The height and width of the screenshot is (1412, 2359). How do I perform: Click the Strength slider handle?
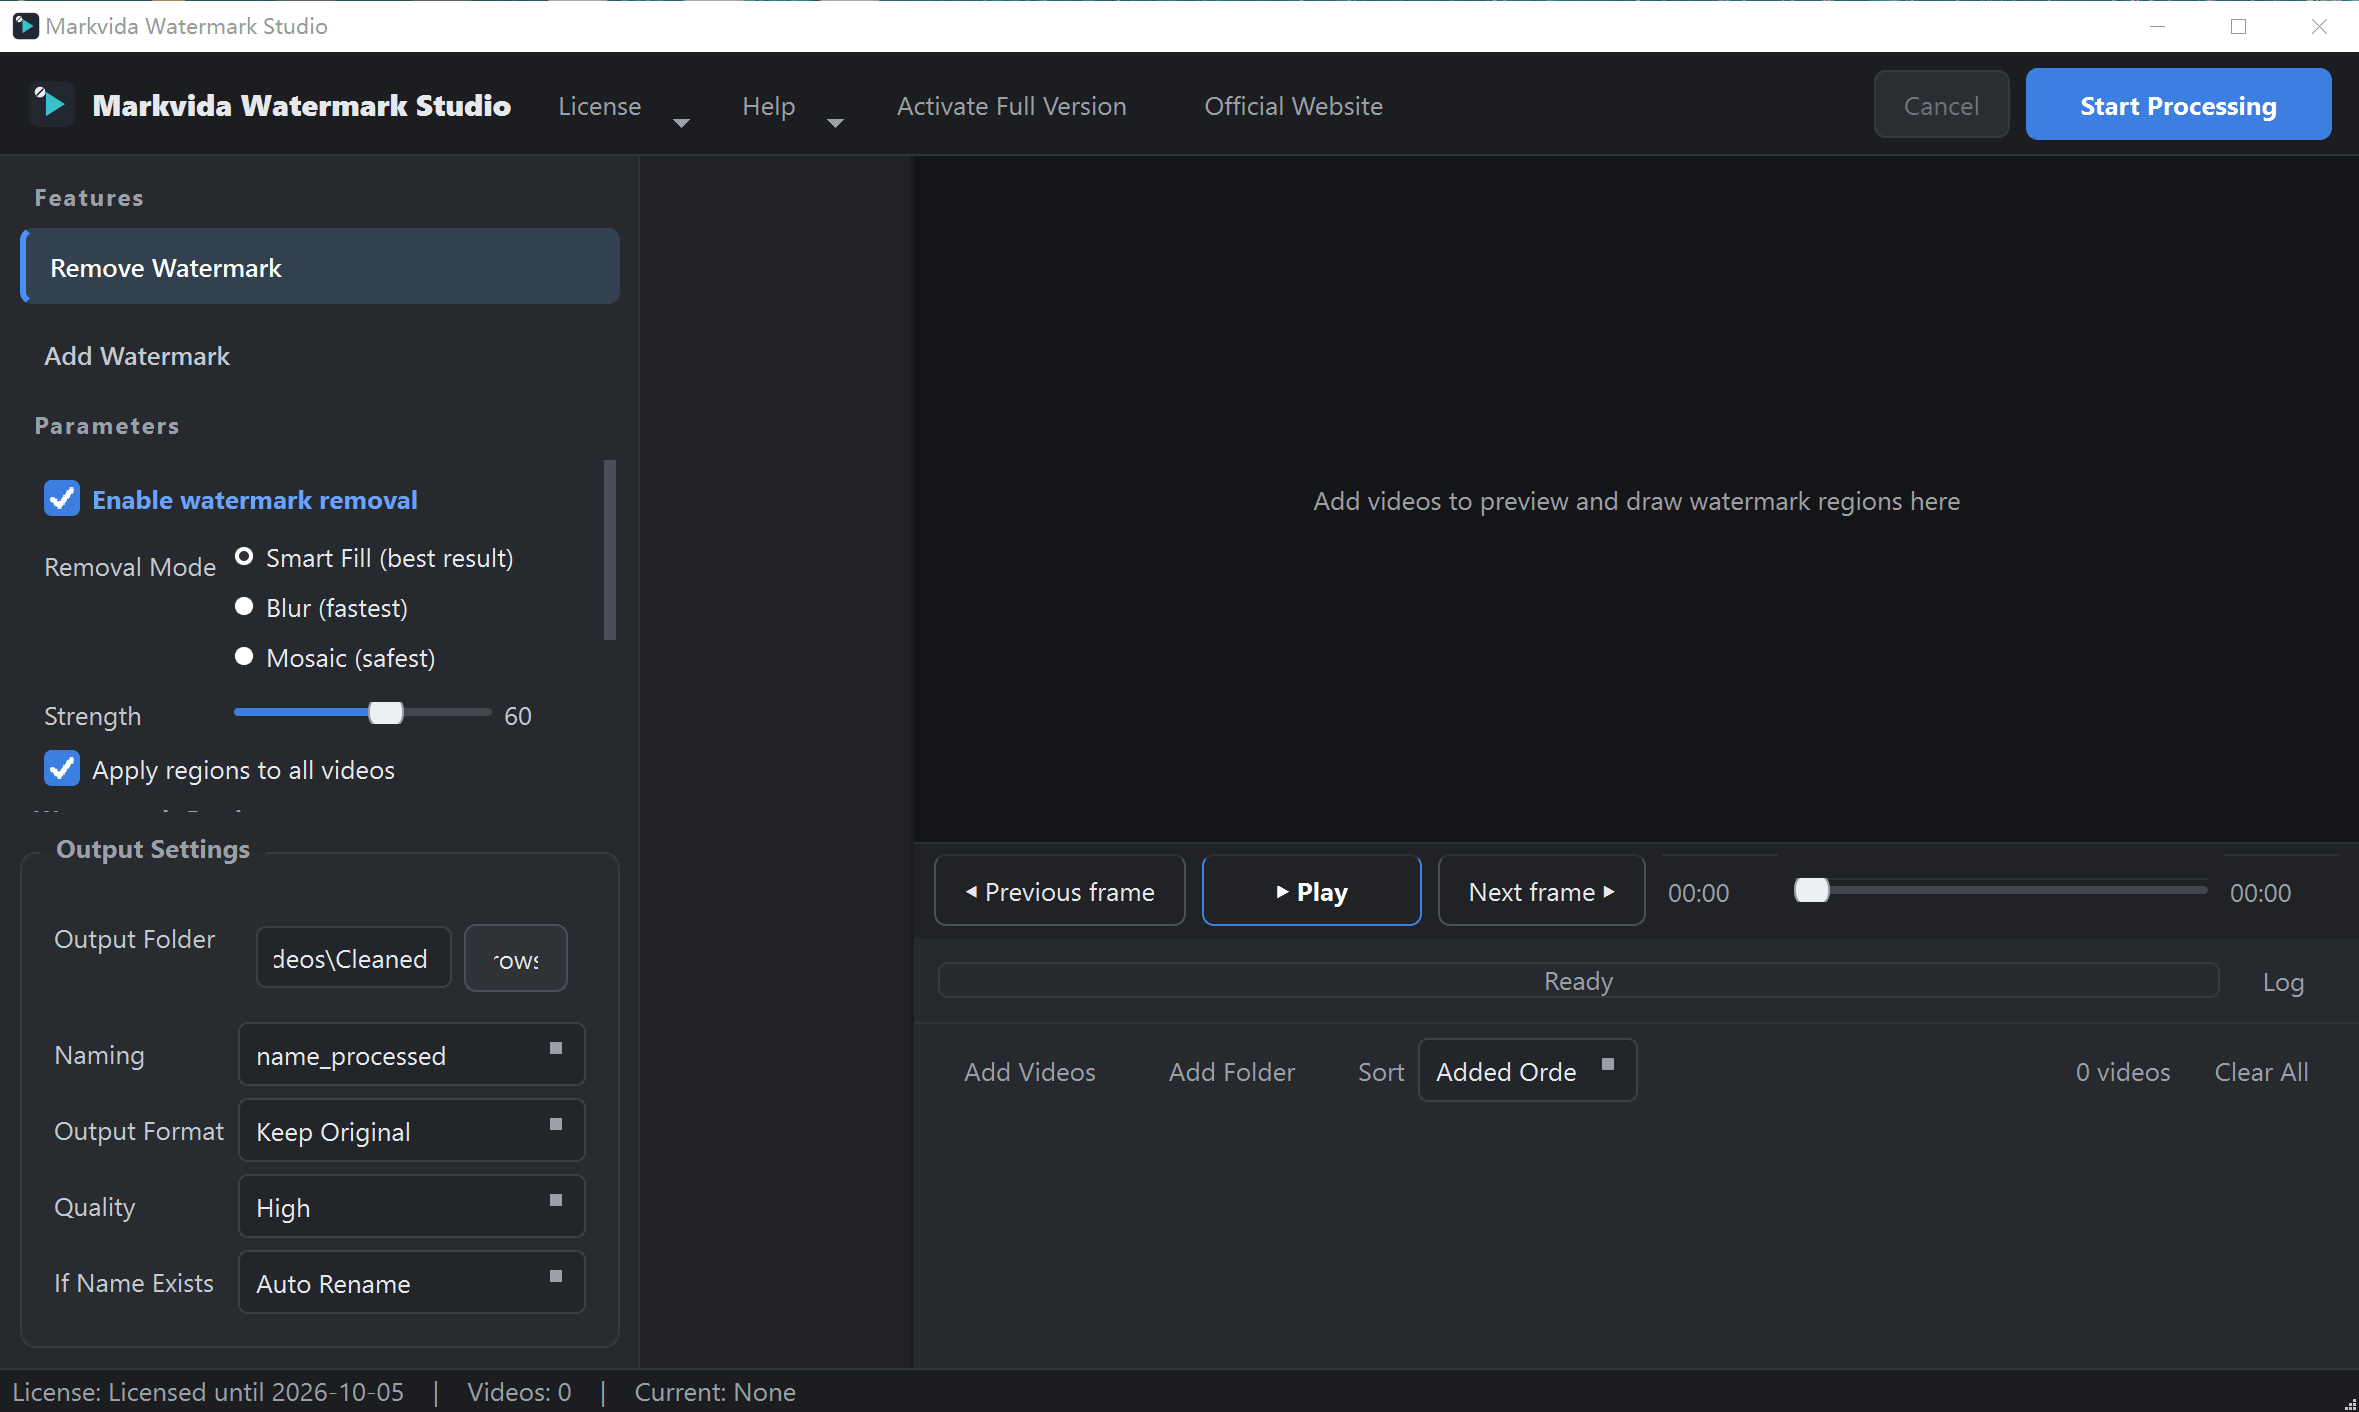(386, 713)
